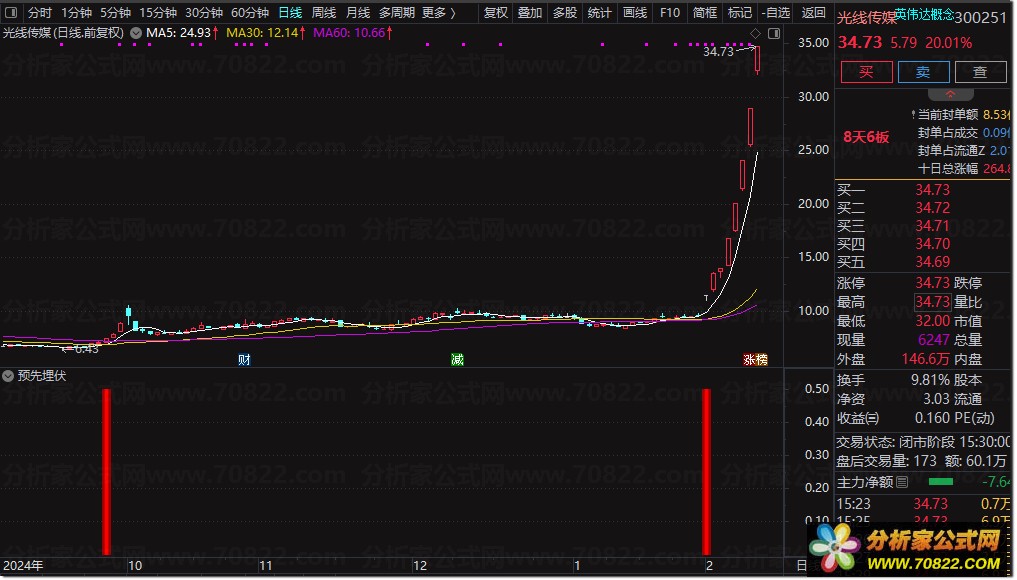Click the 标记 mark button
This screenshot has height=580, width=1017.
(x=739, y=12)
